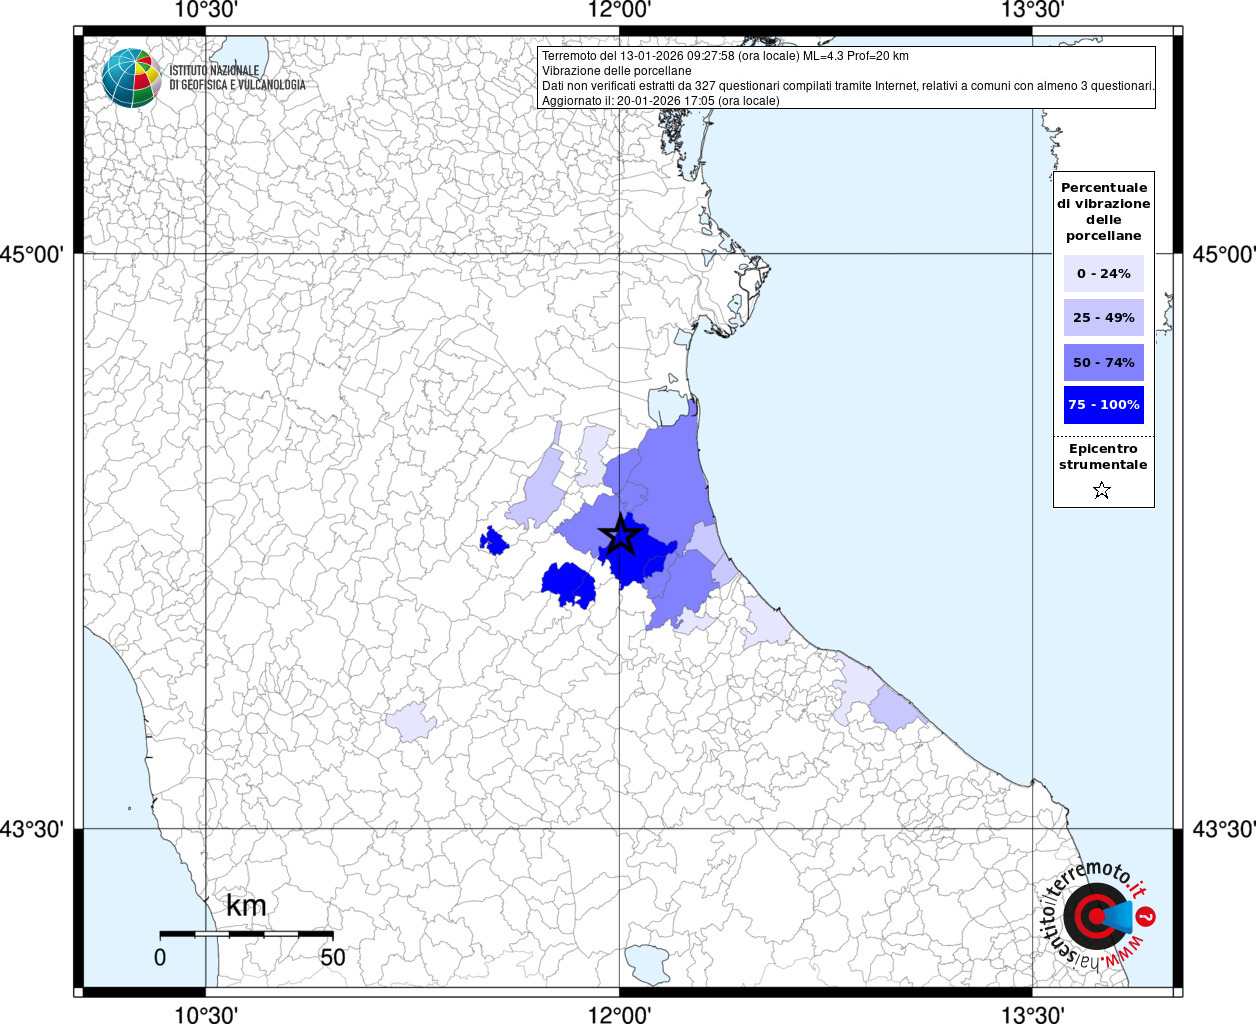Click the Terremoto del 13-01-2026 header line
The image size is (1256, 1024).
pos(725,56)
